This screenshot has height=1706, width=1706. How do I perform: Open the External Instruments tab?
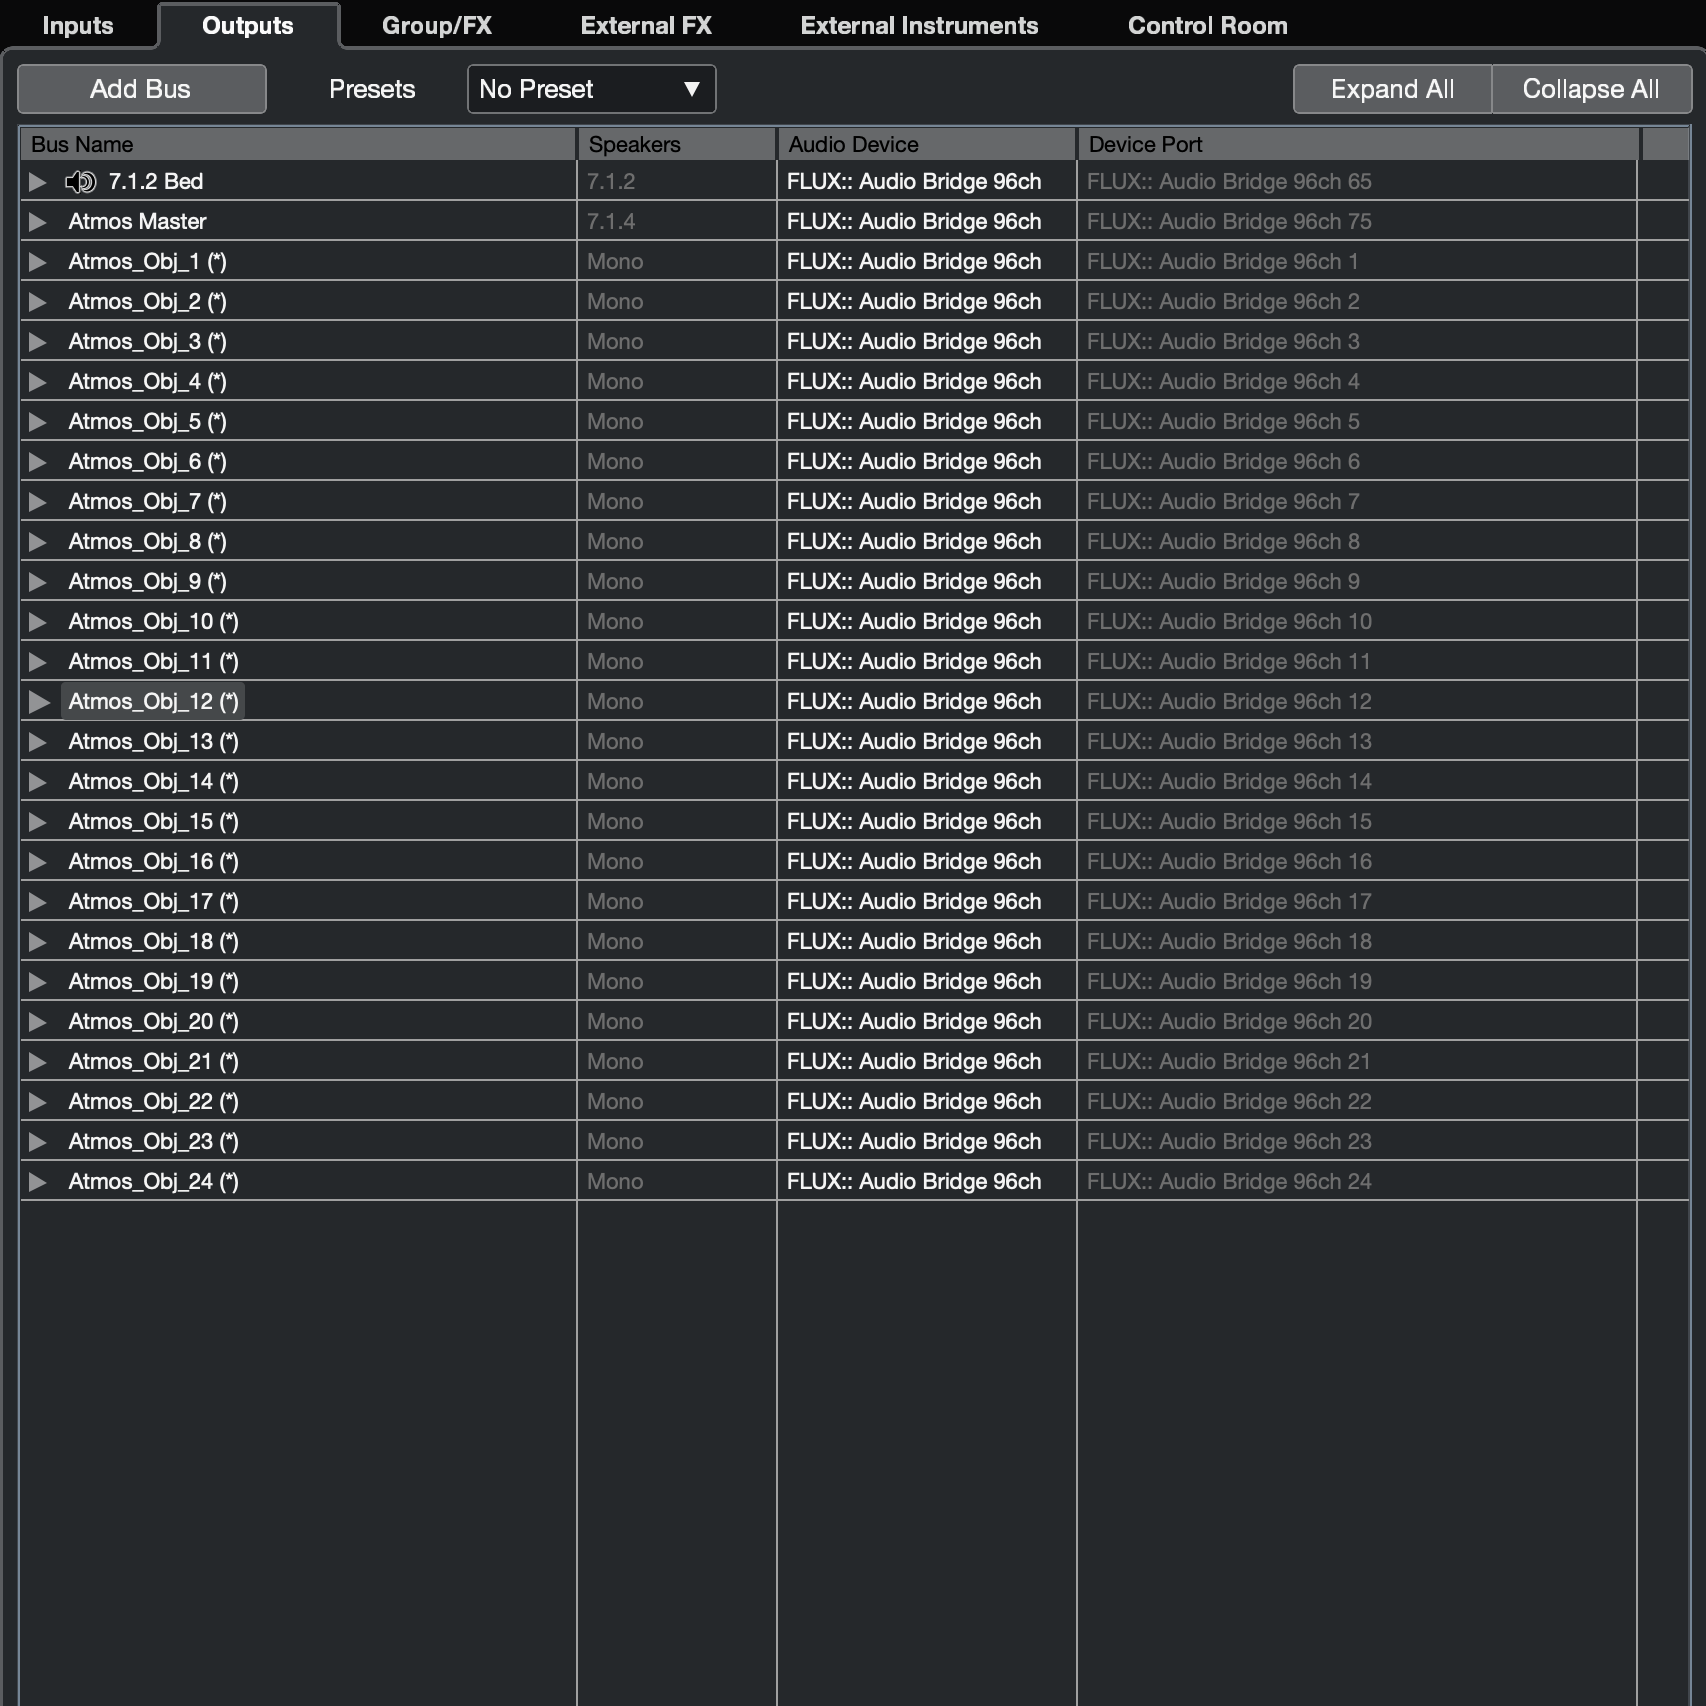point(919,26)
